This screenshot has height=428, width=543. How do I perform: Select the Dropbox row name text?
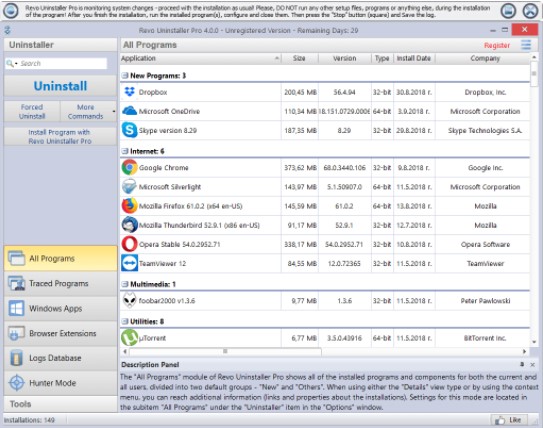tap(153, 92)
